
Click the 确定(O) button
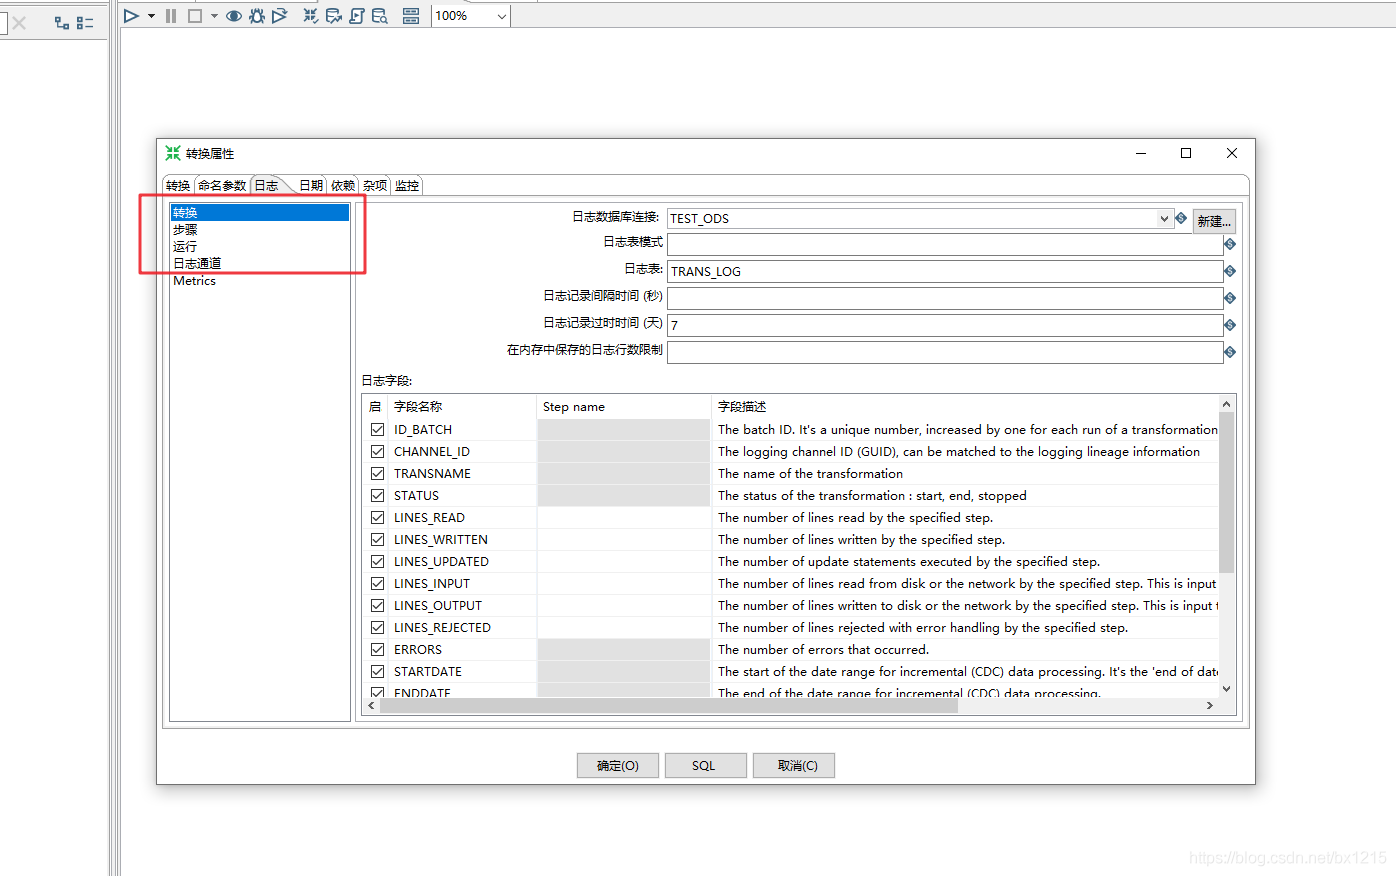point(618,765)
